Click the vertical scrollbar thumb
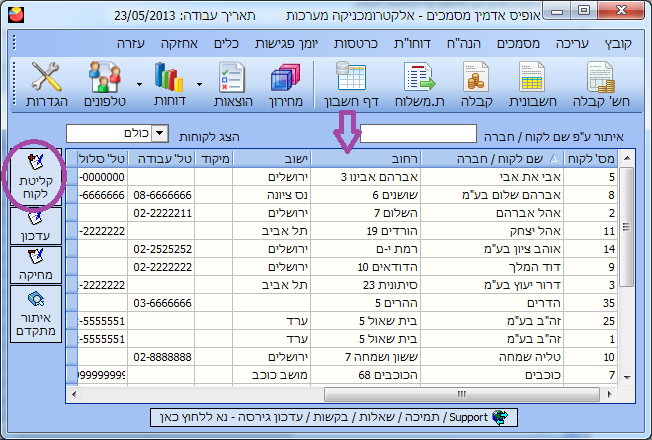This screenshot has width=652, height=440. pos(626,227)
